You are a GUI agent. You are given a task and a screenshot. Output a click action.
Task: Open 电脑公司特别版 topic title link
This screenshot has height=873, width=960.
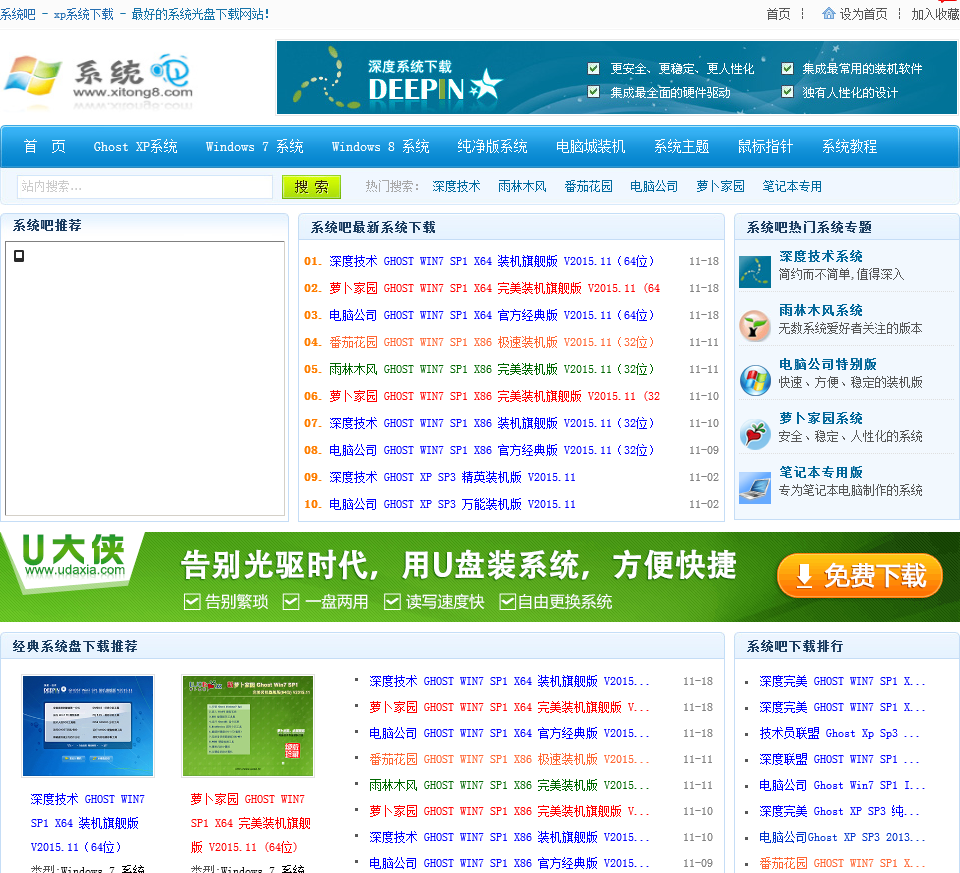828,364
